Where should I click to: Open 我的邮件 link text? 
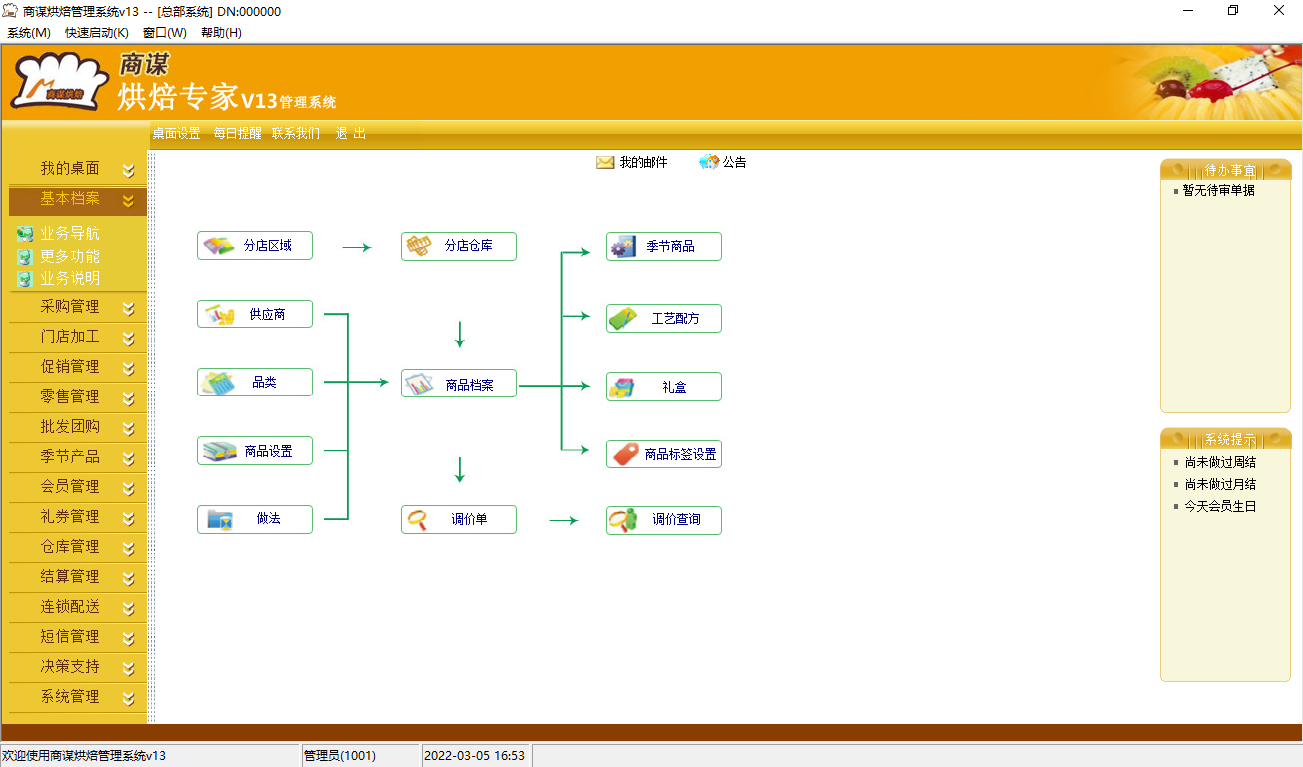tap(643, 162)
